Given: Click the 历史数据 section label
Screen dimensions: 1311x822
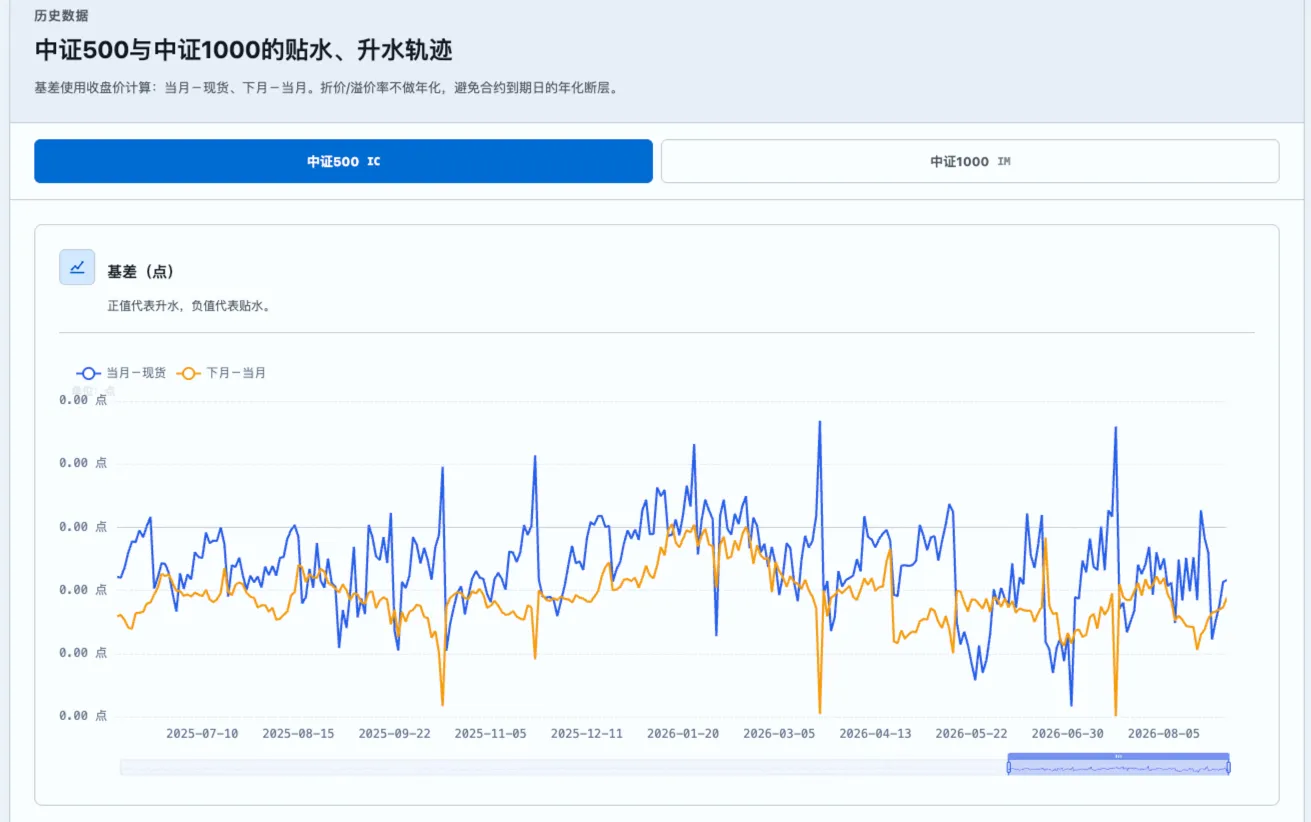Looking at the screenshot, I should coord(59,15).
